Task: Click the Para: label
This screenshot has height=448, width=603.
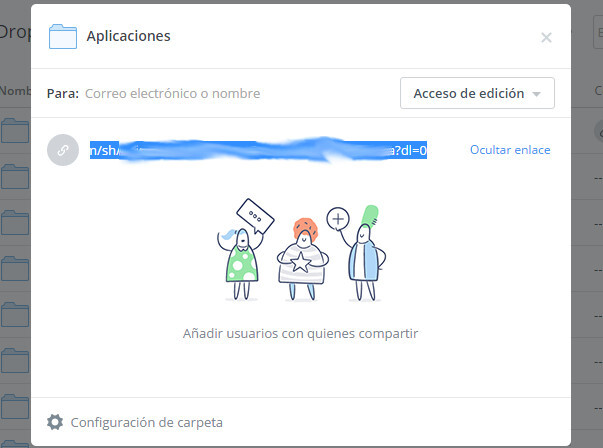Action: pyautogui.click(x=63, y=93)
